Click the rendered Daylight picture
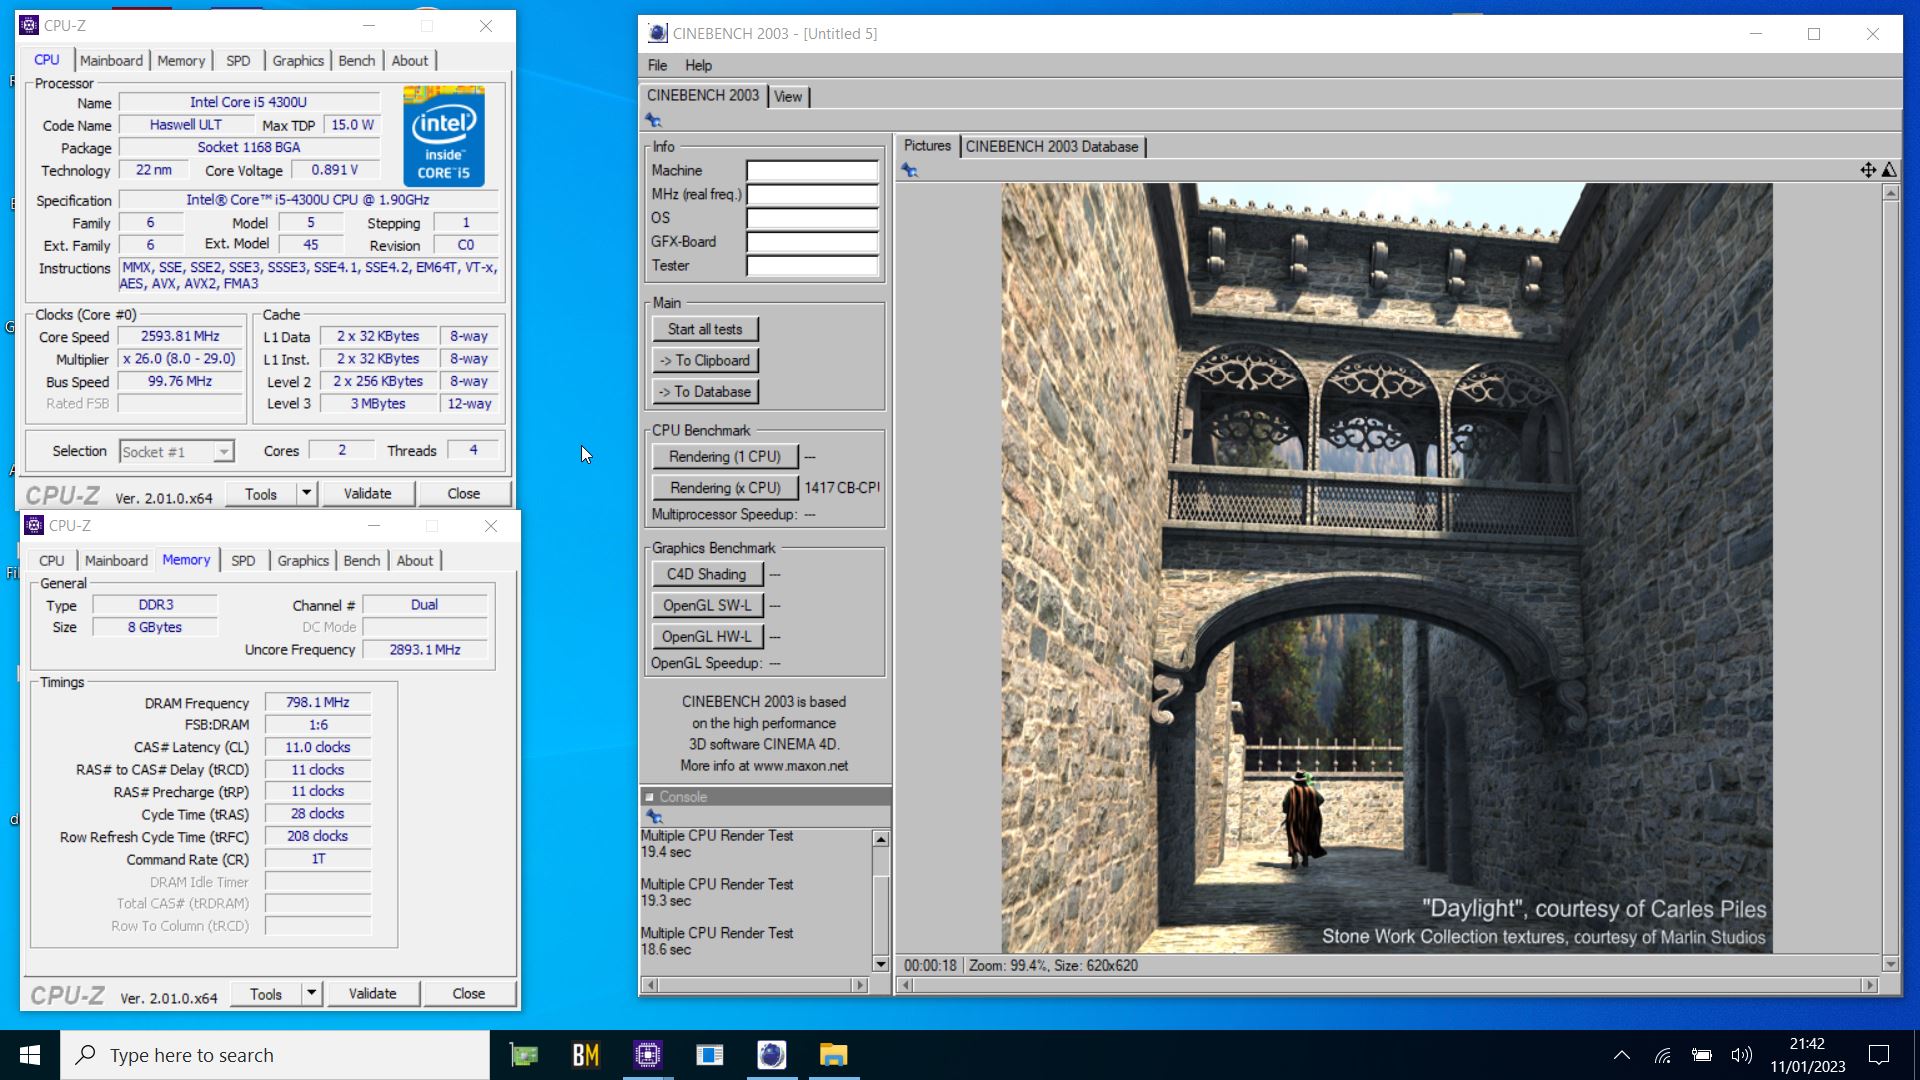 [1387, 567]
